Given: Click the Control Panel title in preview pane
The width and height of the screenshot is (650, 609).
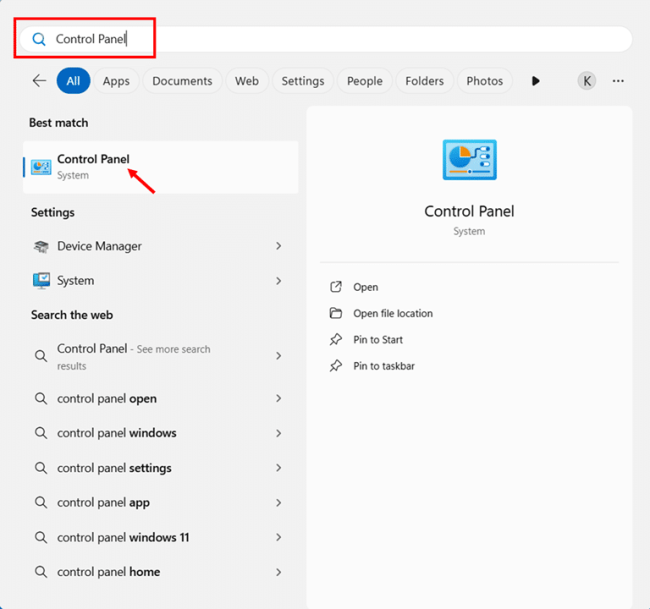Looking at the screenshot, I should pos(469,211).
